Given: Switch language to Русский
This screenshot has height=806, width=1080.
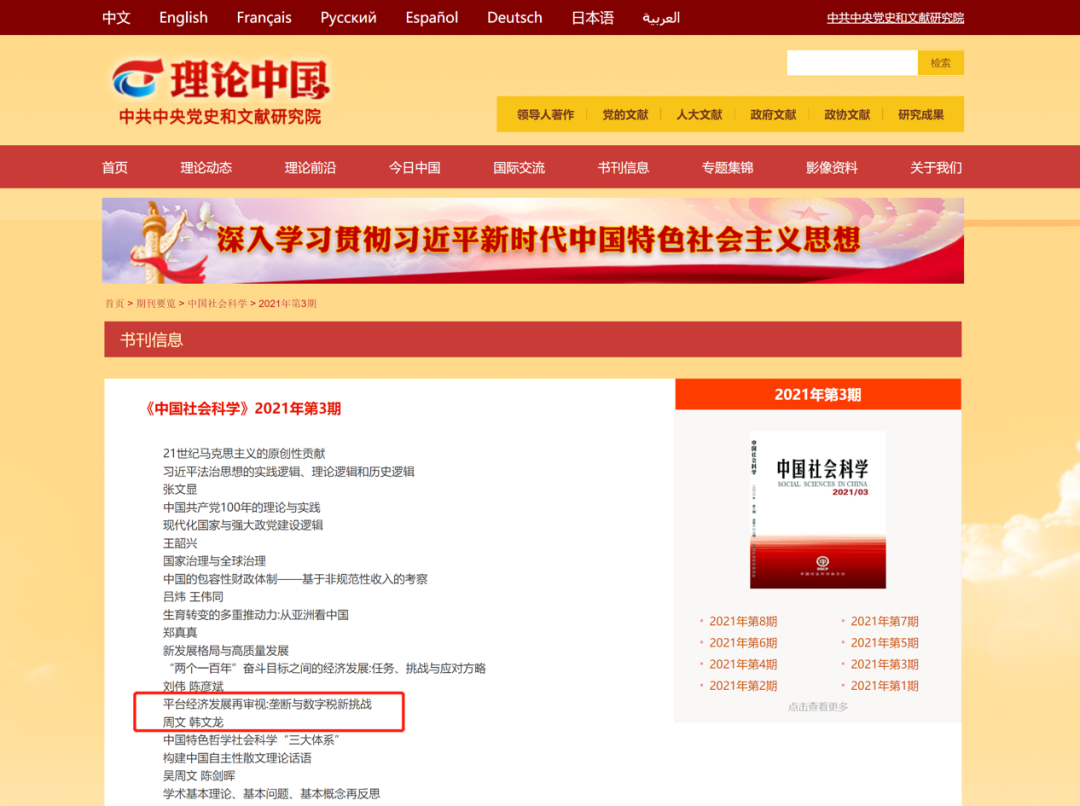Looking at the screenshot, I should 349,17.
